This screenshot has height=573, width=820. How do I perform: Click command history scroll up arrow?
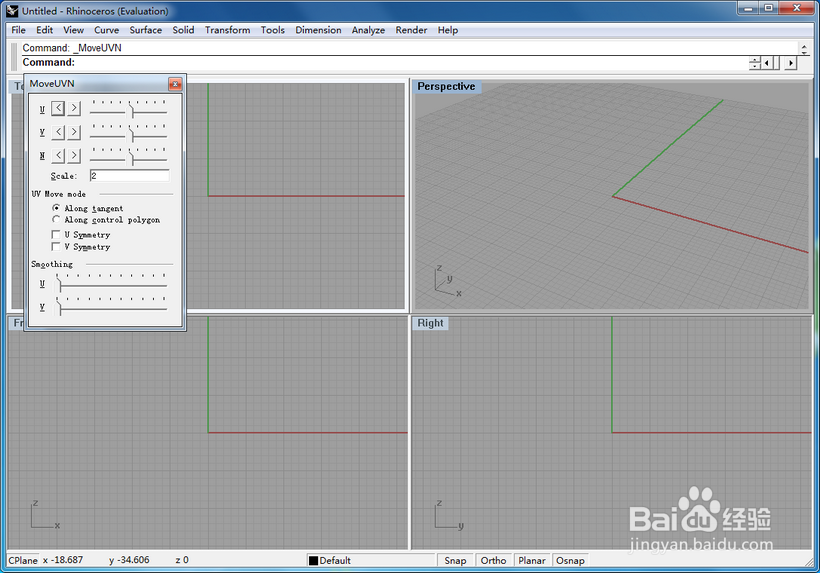click(x=804, y=45)
